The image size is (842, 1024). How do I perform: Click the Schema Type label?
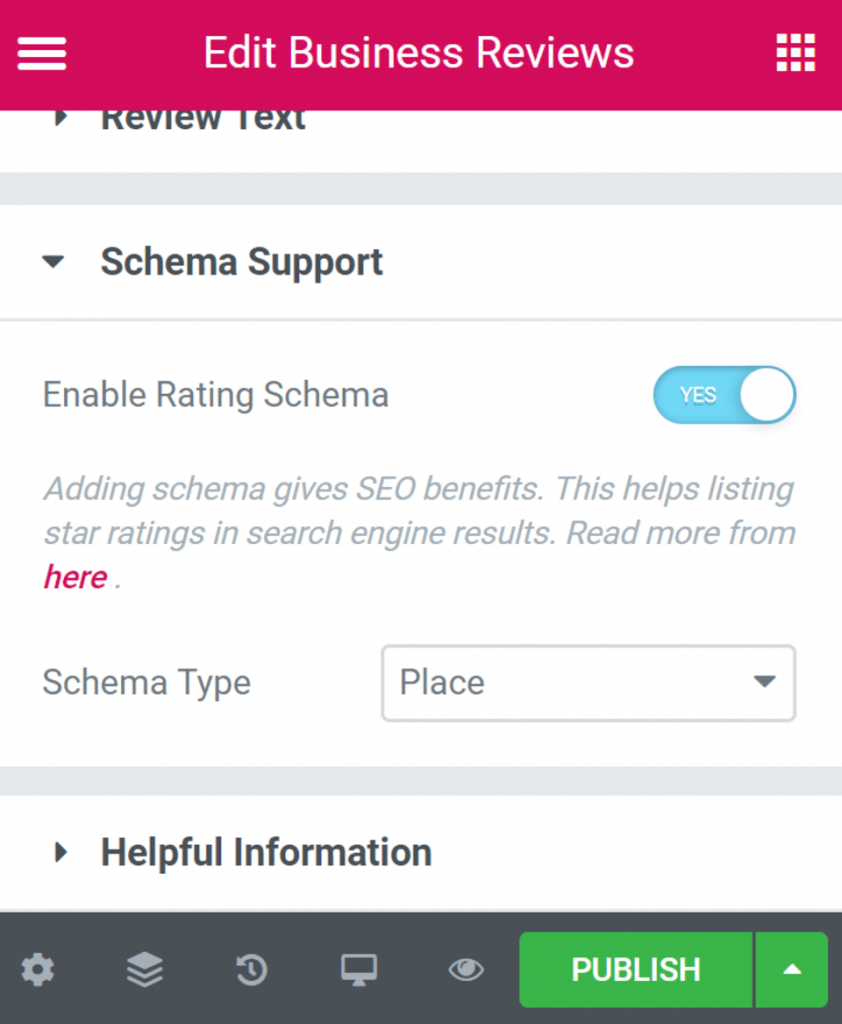(147, 683)
